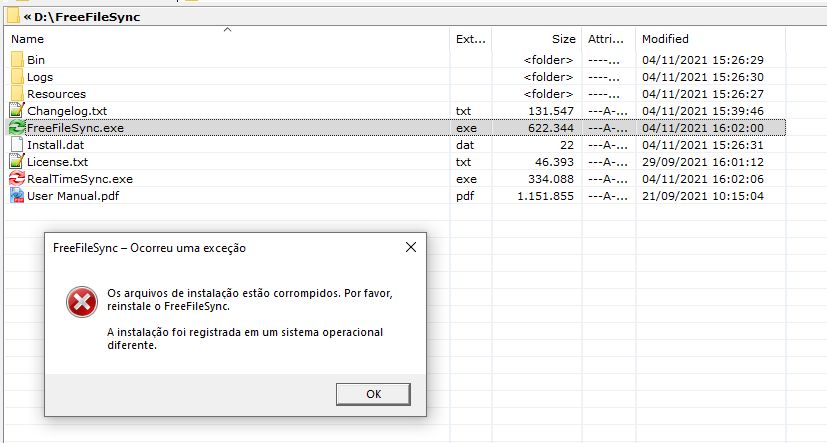Click modified date 29/09/2021 16:01:12

click(x=703, y=162)
